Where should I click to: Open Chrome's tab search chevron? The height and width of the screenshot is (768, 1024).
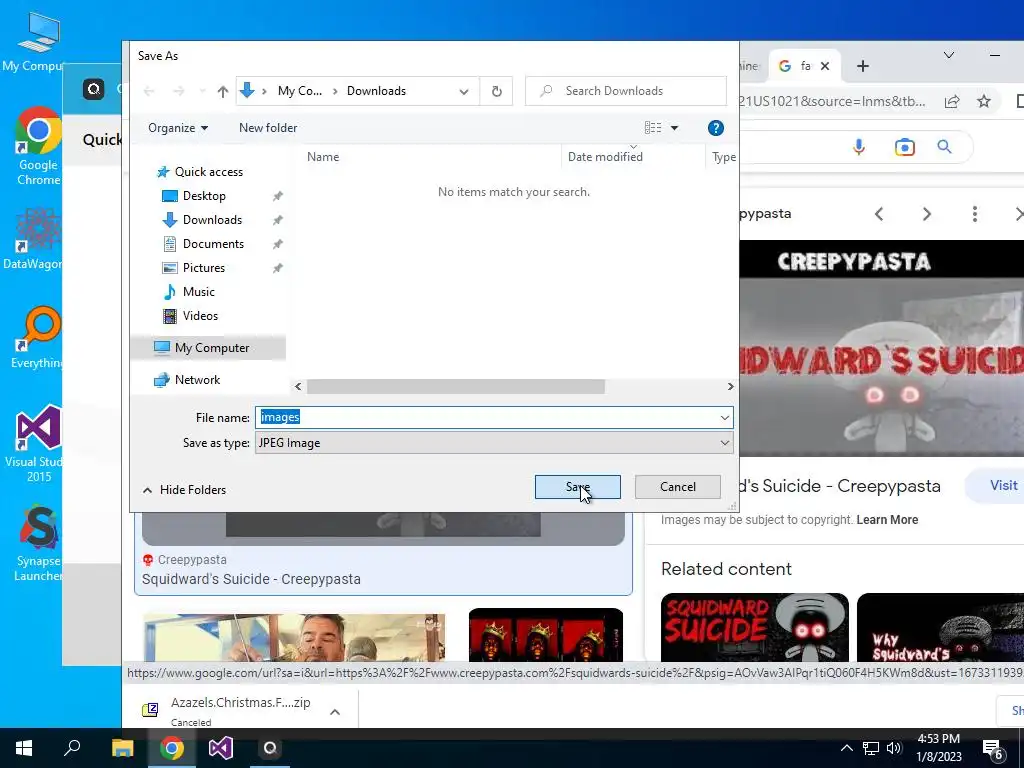point(949,56)
